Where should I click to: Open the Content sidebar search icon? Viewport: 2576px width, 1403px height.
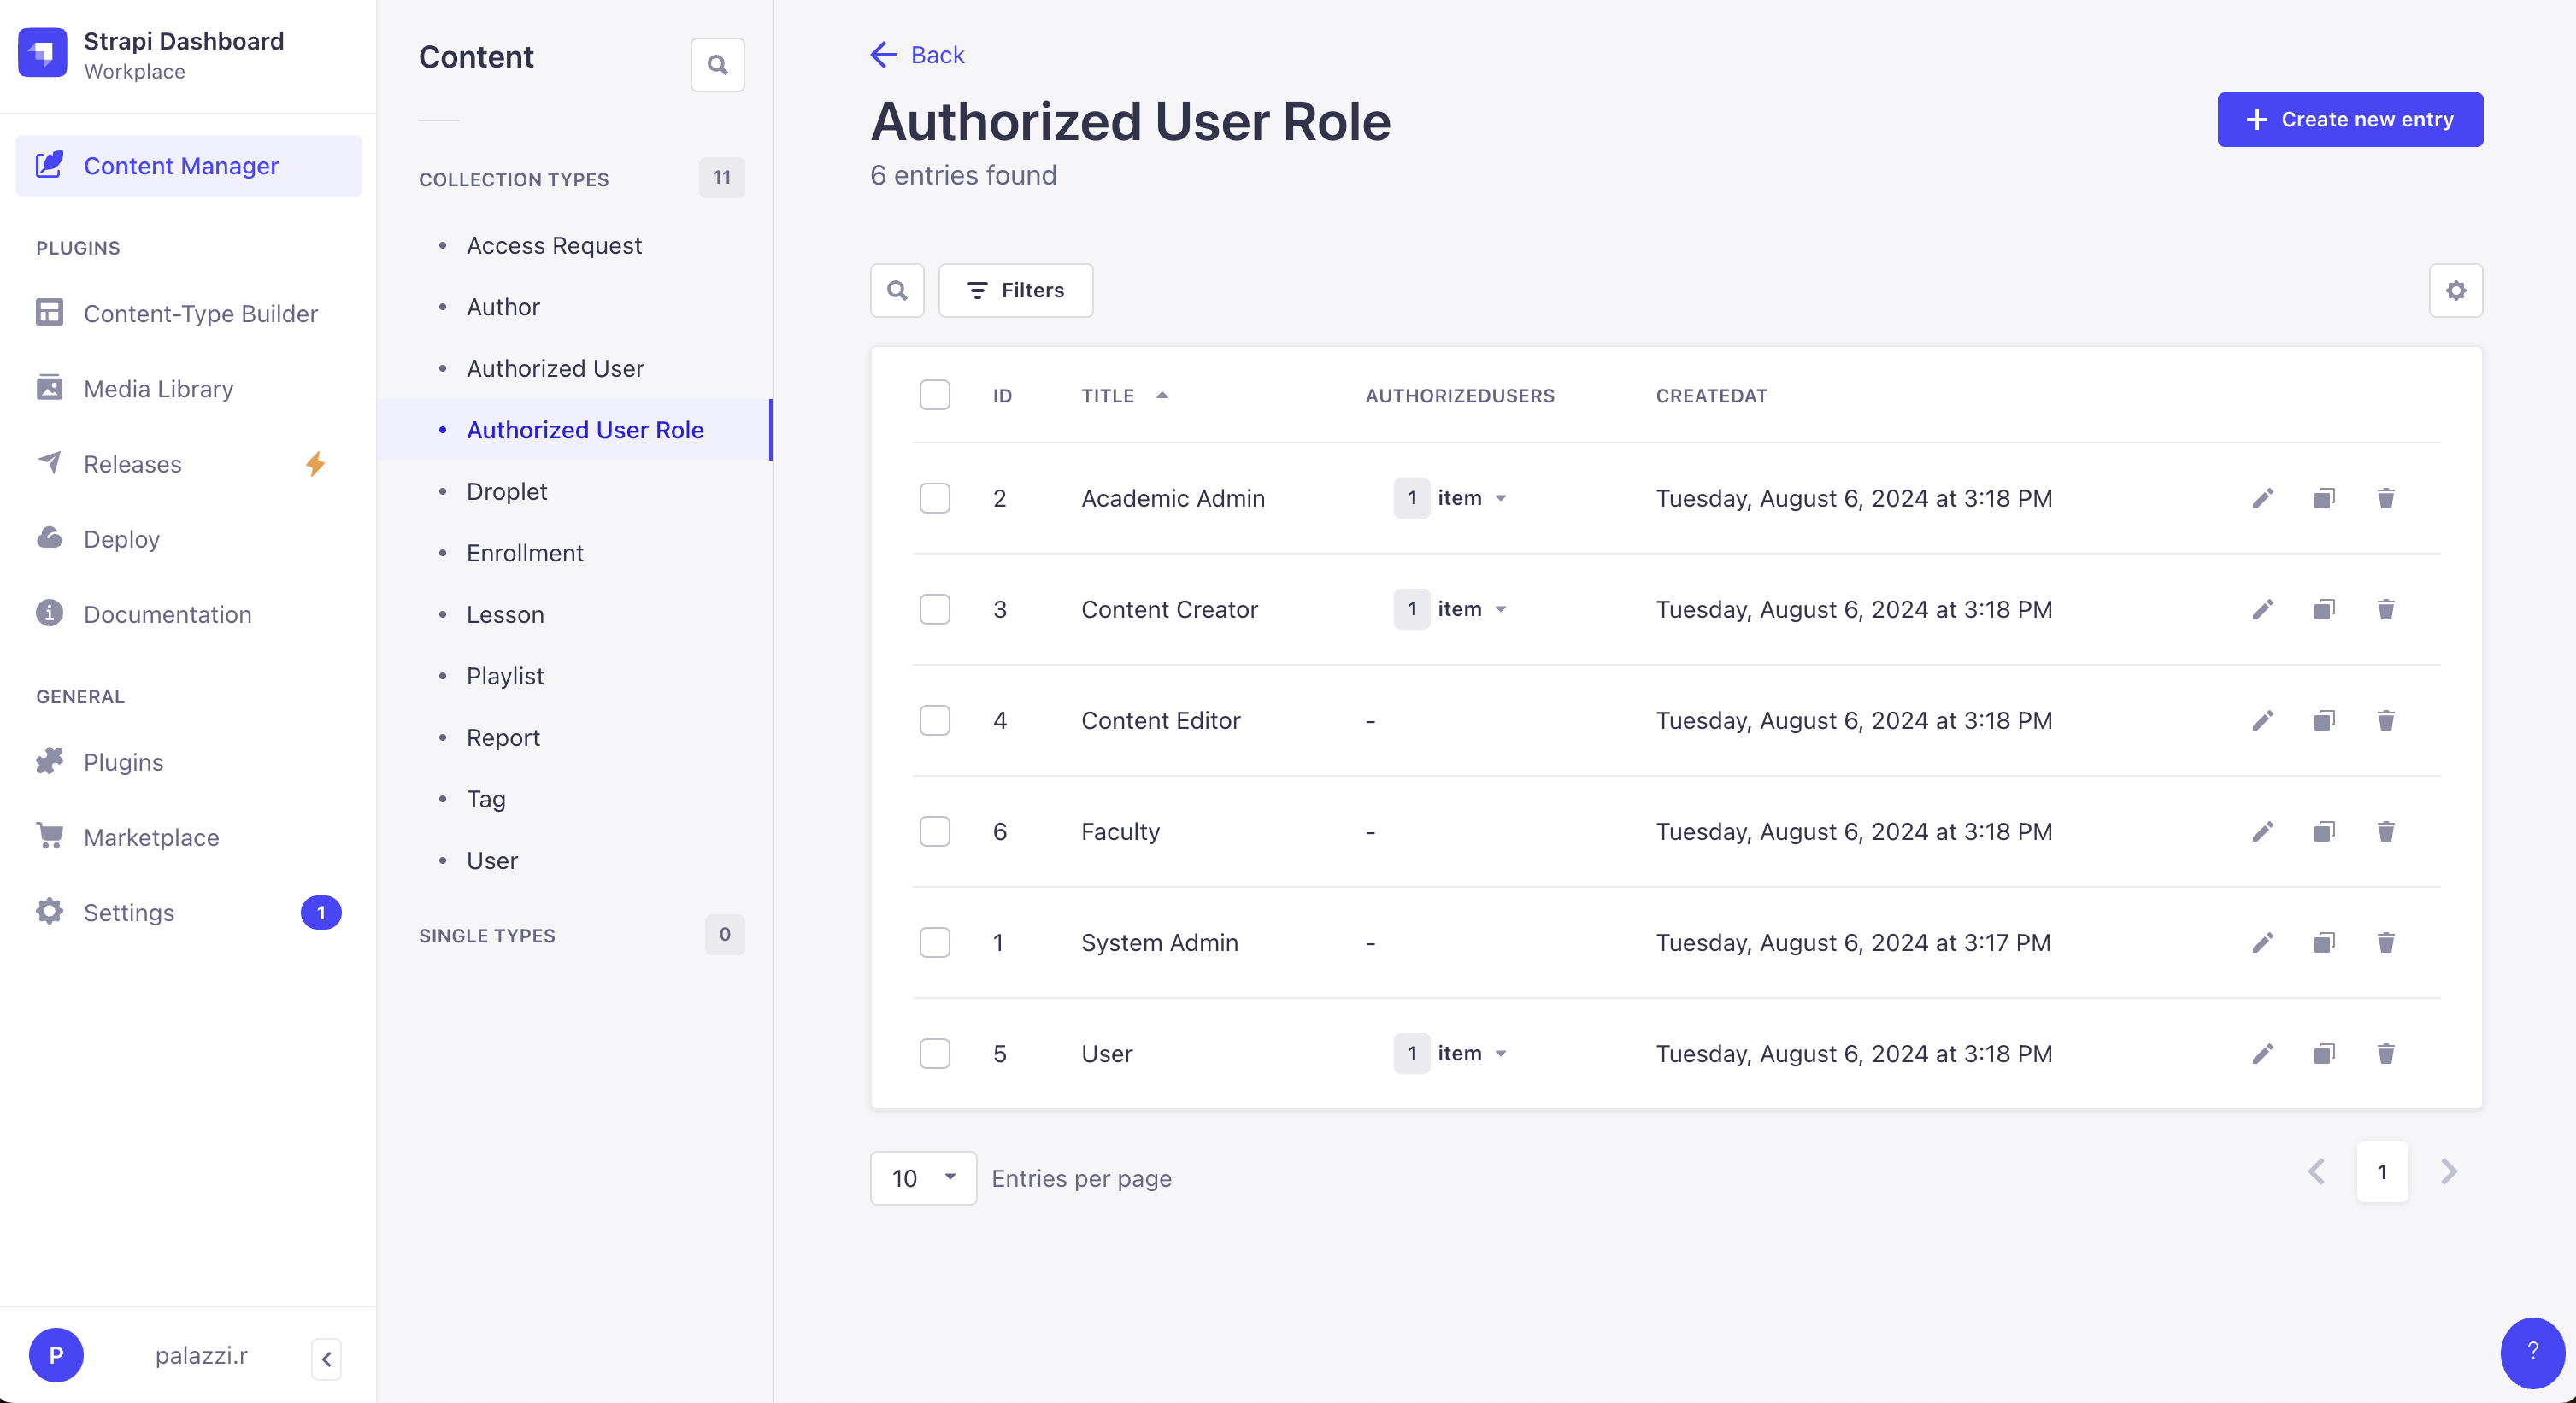click(x=717, y=65)
